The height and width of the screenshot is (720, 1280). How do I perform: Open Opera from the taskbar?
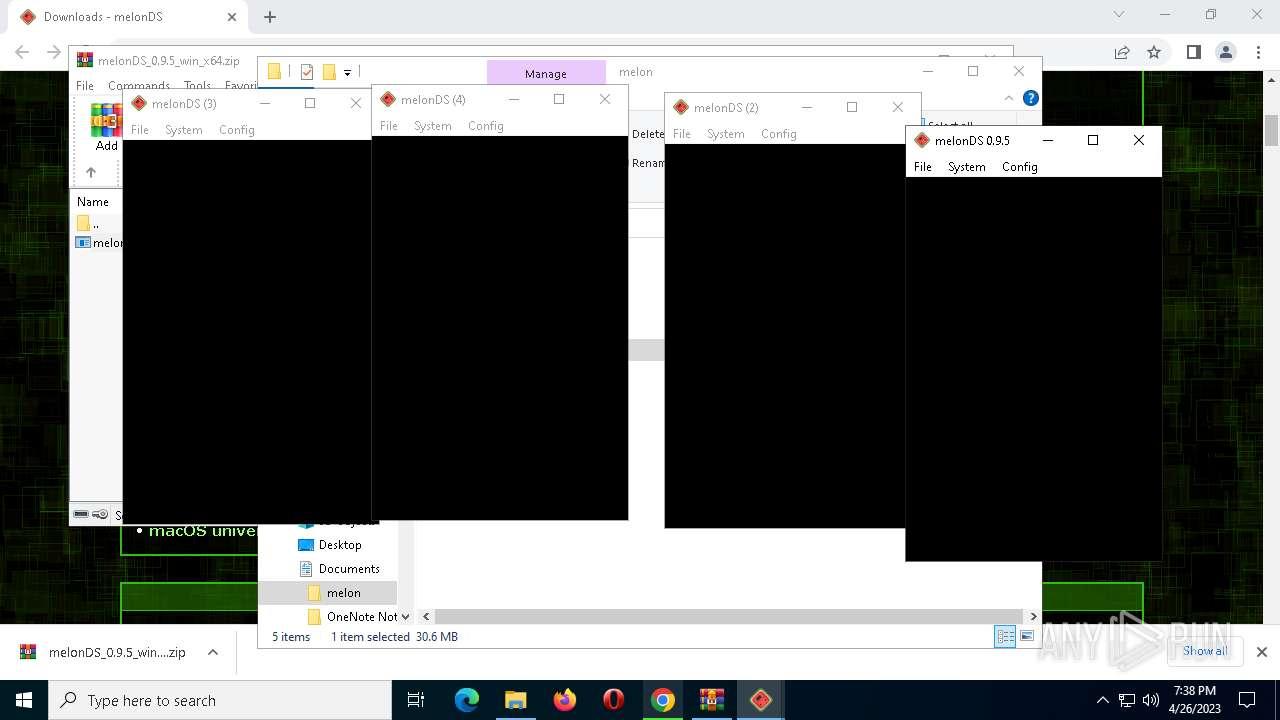(x=614, y=700)
